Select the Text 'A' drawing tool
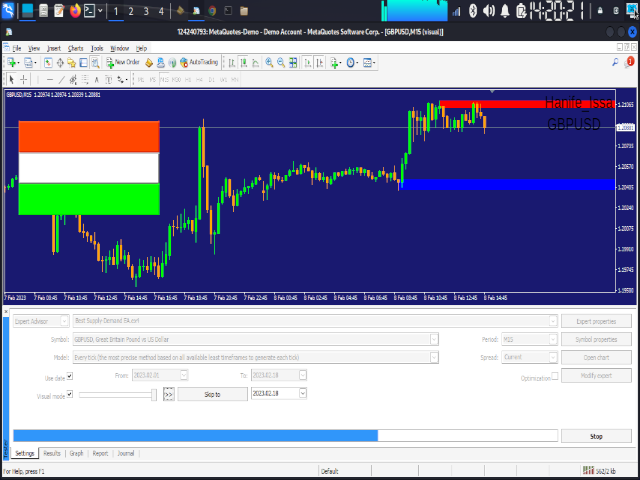 pyautogui.click(x=97, y=79)
